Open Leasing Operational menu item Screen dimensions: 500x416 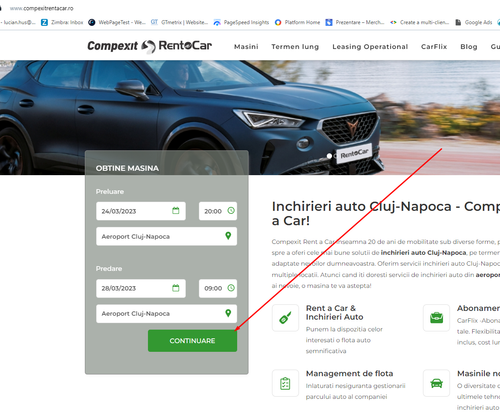click(370, 47)
